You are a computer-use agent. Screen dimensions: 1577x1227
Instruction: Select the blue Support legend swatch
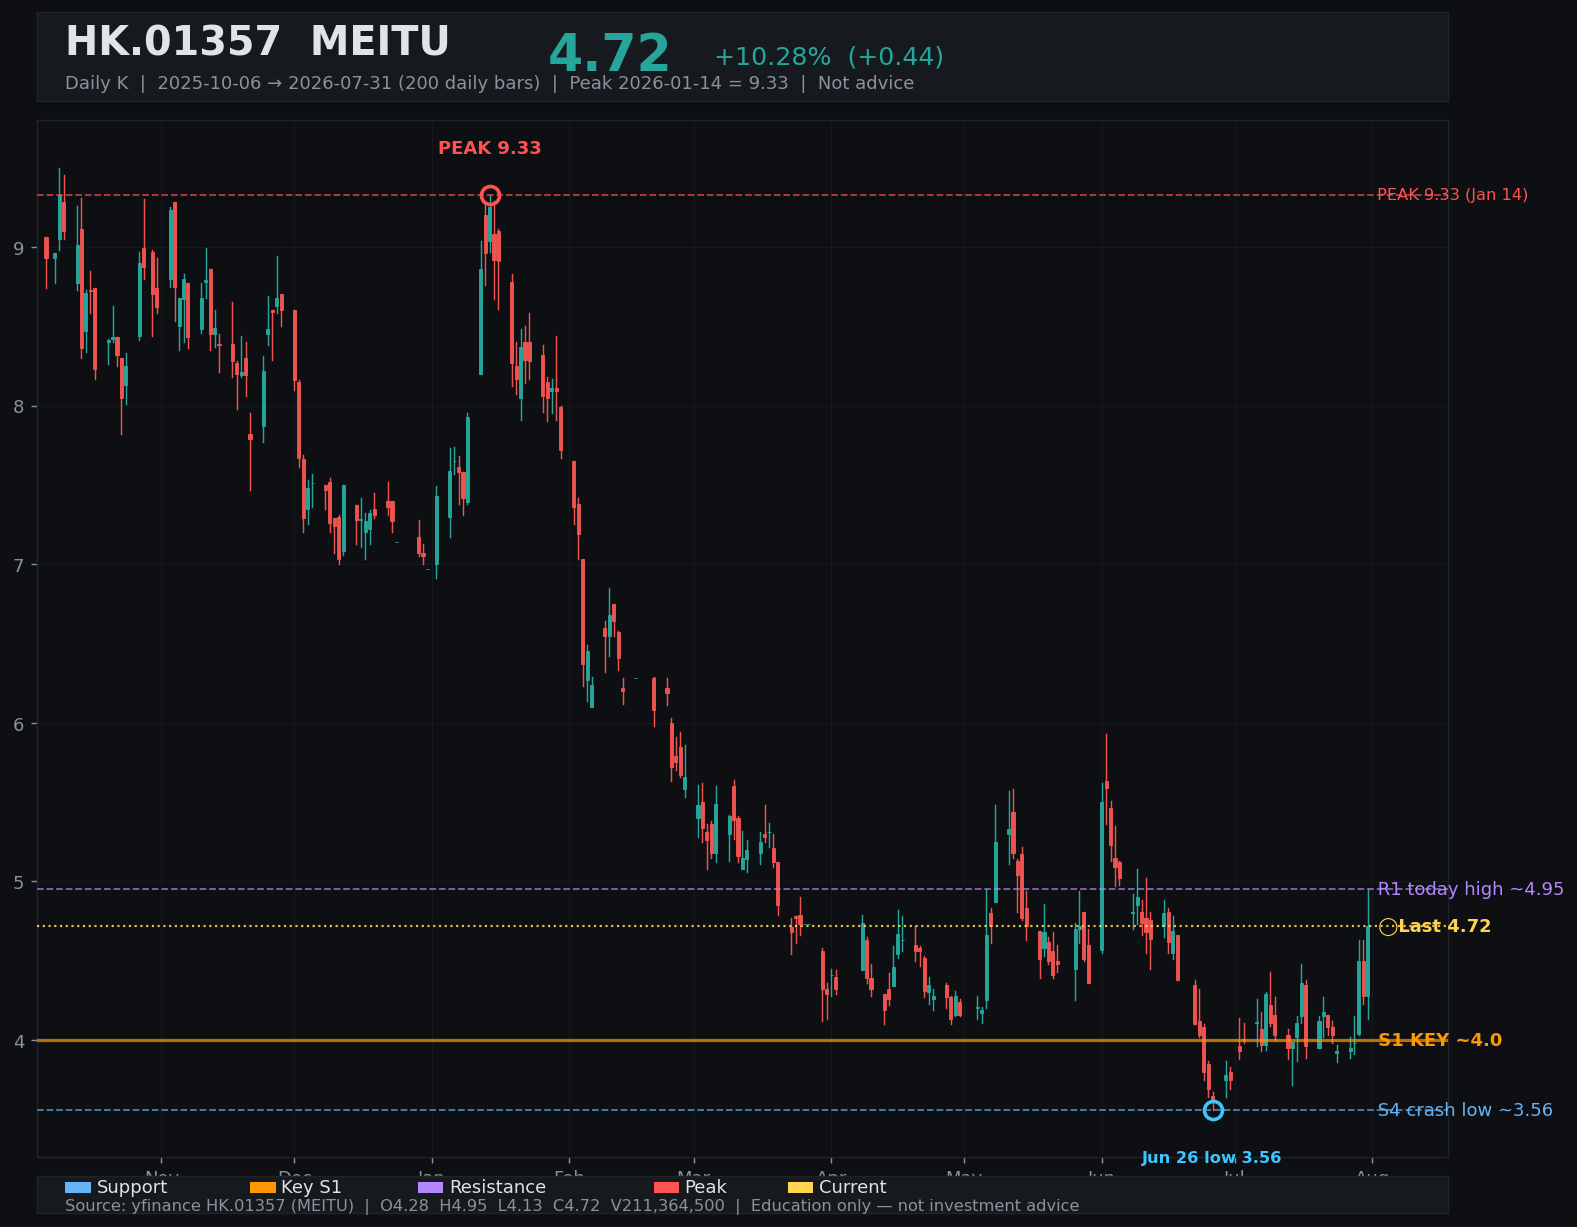point(78,1187)
